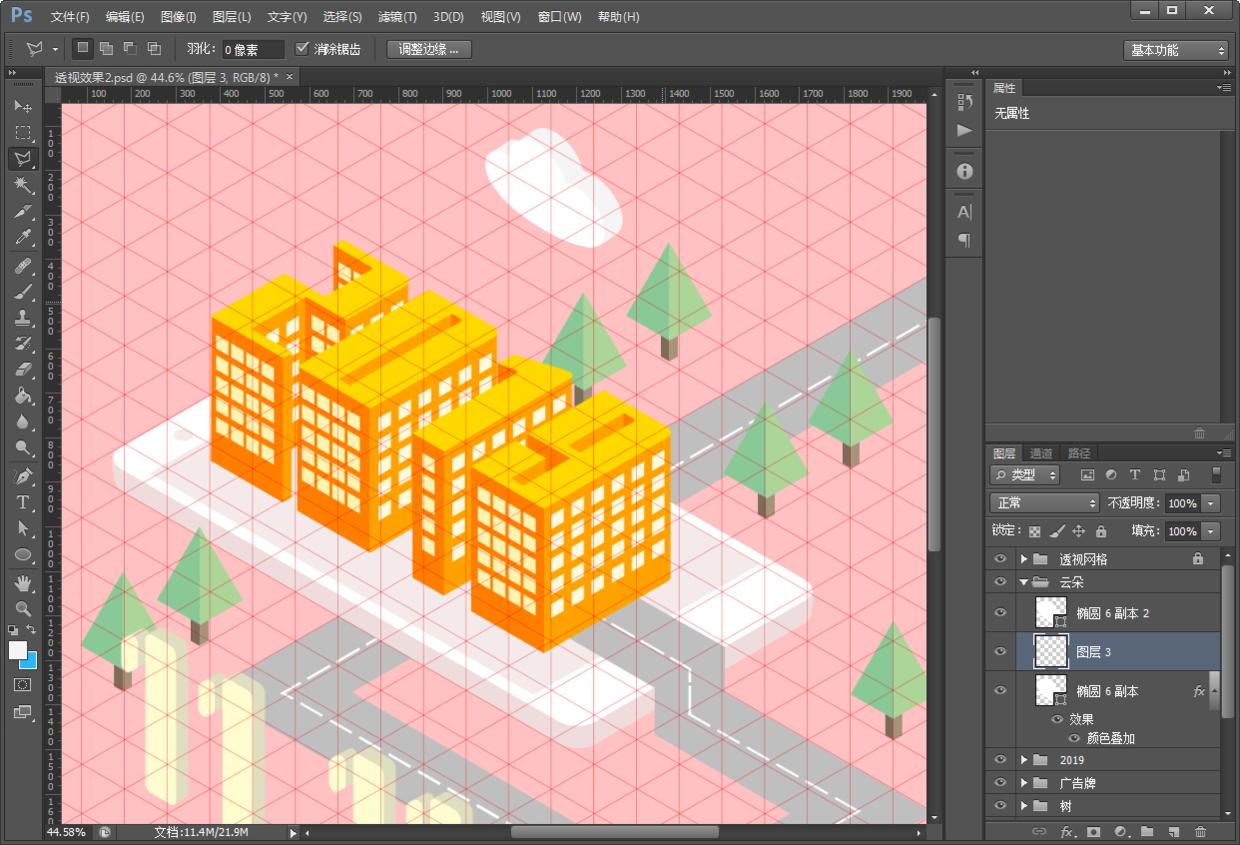Hide the 图层 3 layer

coord(1000,652)
